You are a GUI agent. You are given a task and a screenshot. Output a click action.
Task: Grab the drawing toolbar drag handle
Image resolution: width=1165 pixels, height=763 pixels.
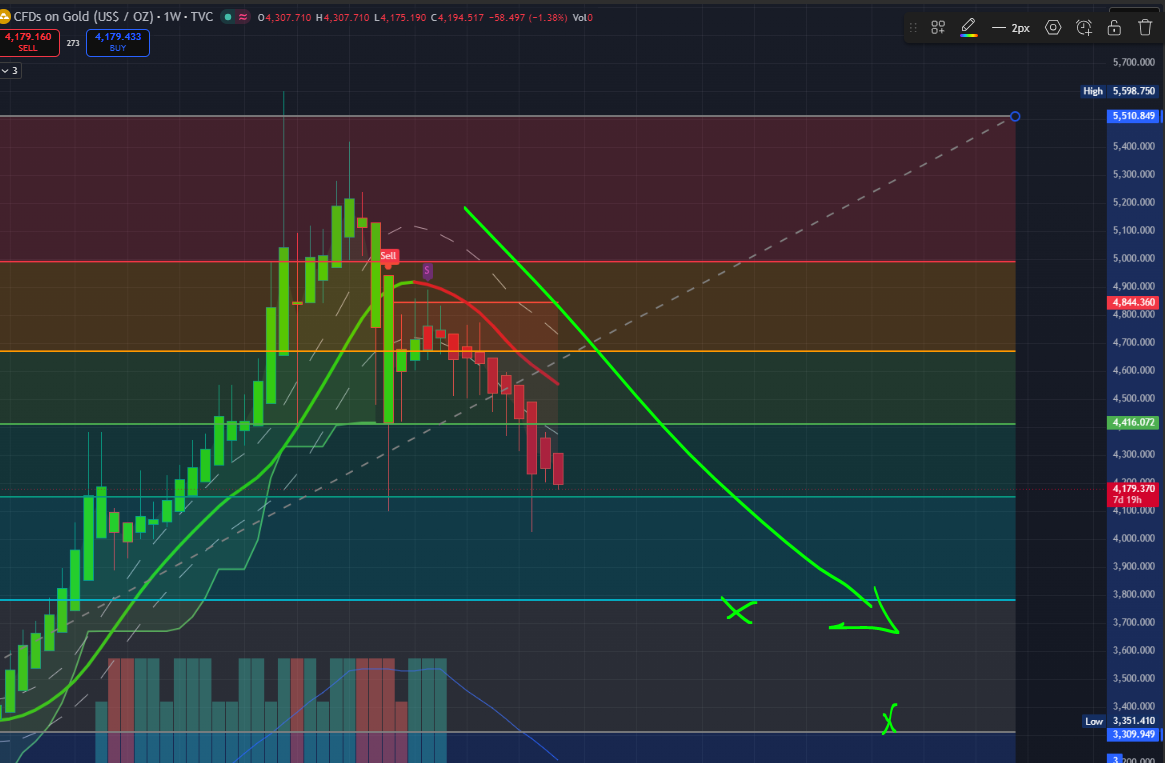tap(913, 27)
